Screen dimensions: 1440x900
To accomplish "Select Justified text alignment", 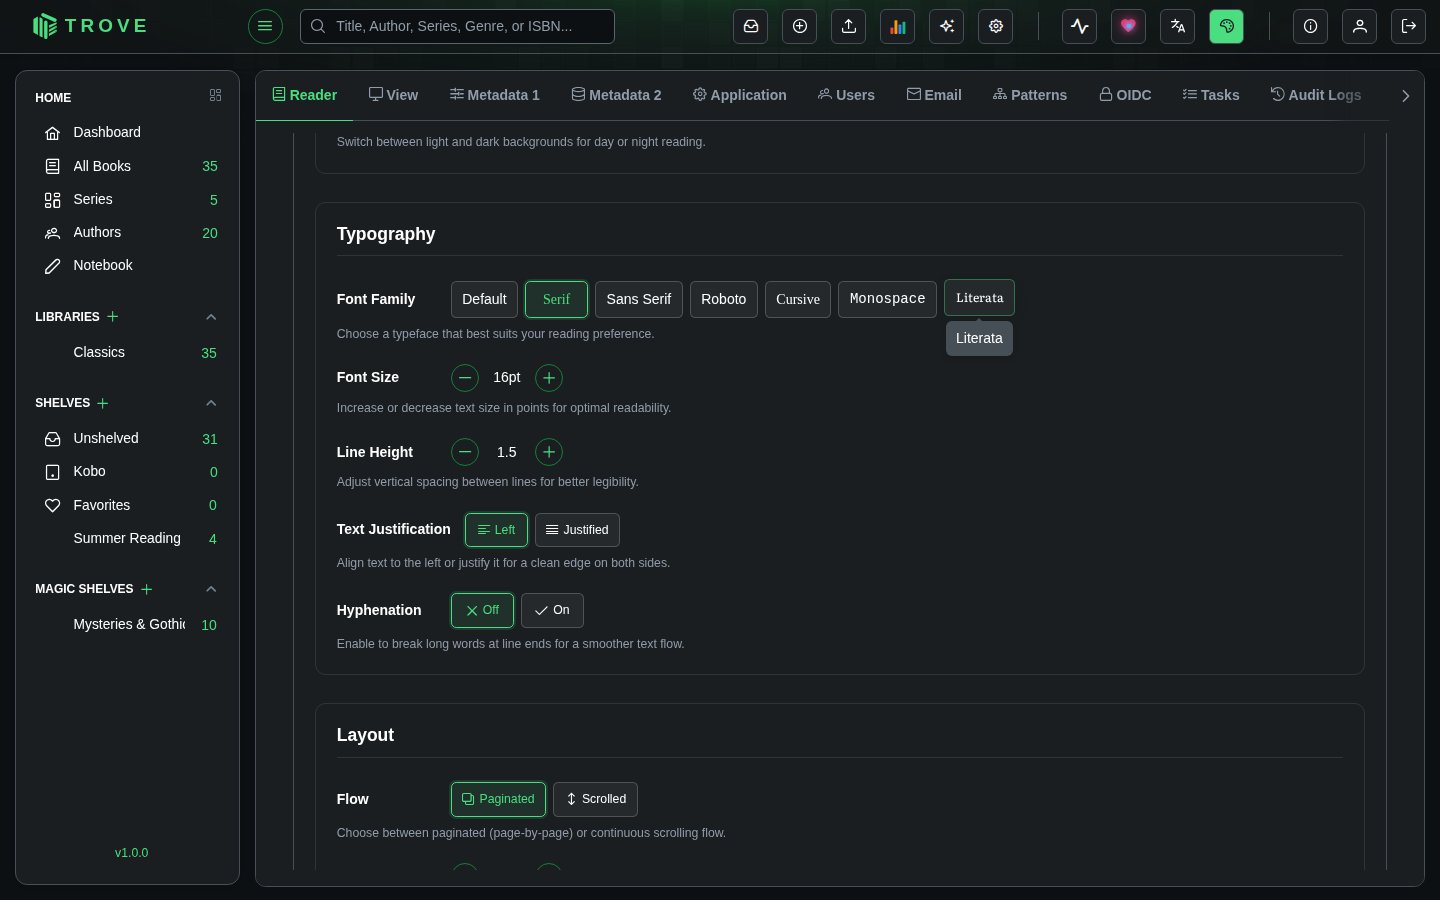I will [x=577, y=530].
